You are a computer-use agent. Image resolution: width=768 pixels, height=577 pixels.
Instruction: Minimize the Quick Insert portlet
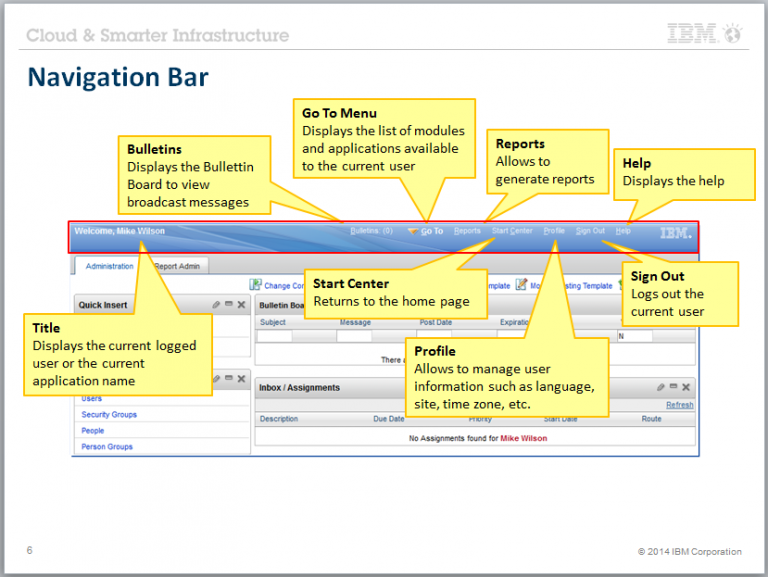pos(228,305)
